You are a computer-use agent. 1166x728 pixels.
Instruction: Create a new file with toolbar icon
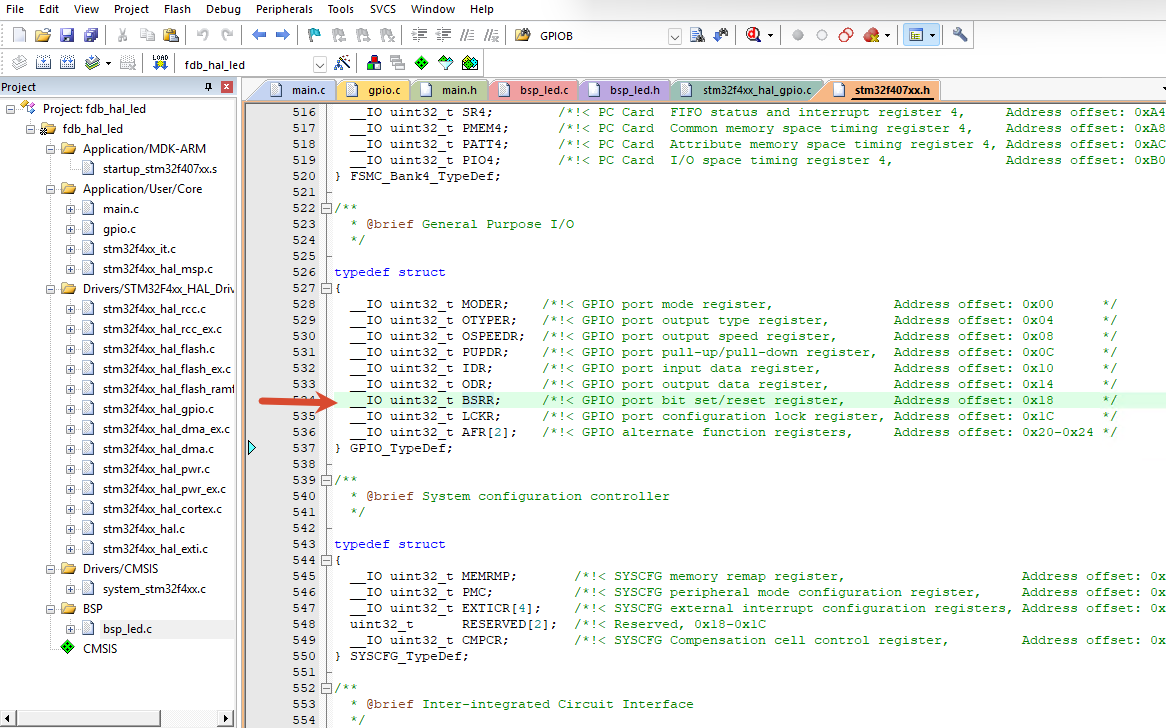19,35
